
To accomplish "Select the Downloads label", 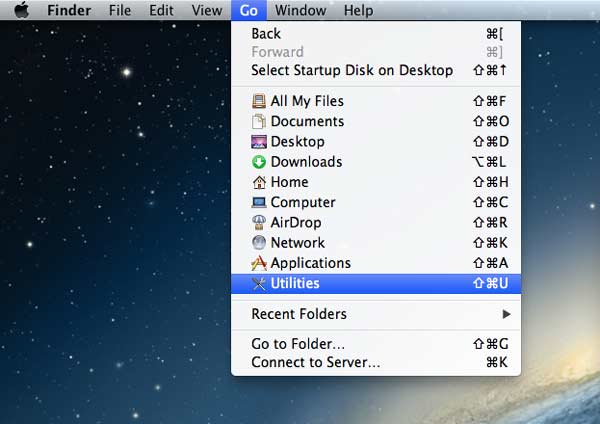I will 307,162.
